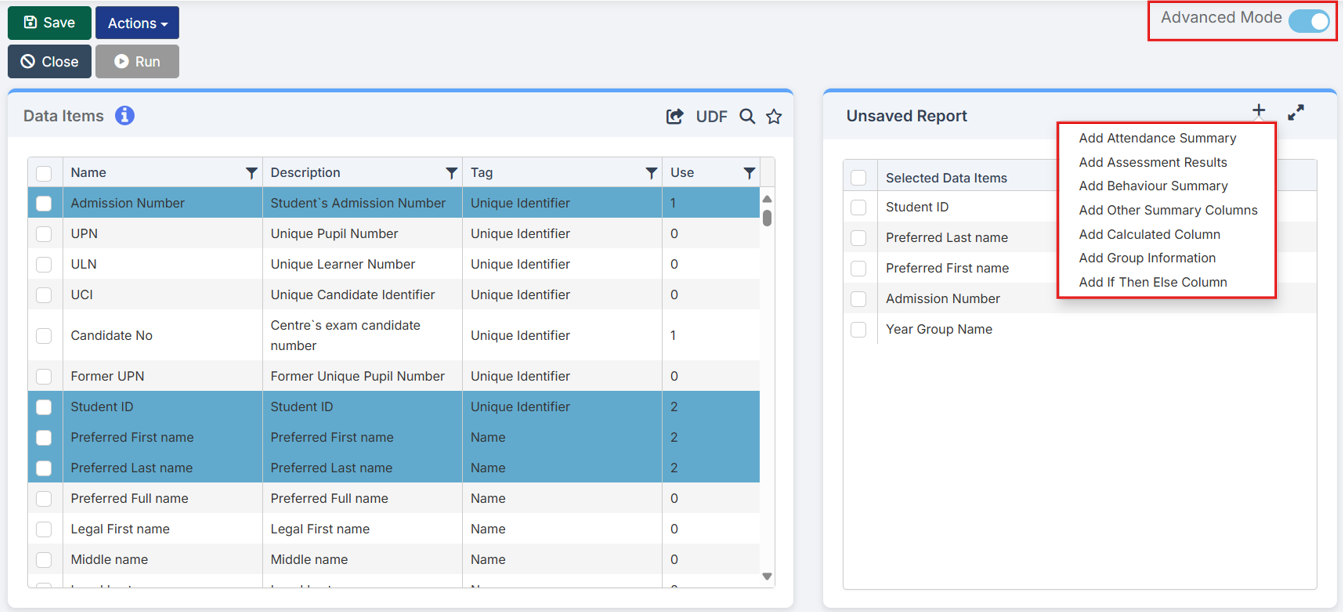
Task: Tick the Year Group Name checkbox in report
Action: (858, 329)
